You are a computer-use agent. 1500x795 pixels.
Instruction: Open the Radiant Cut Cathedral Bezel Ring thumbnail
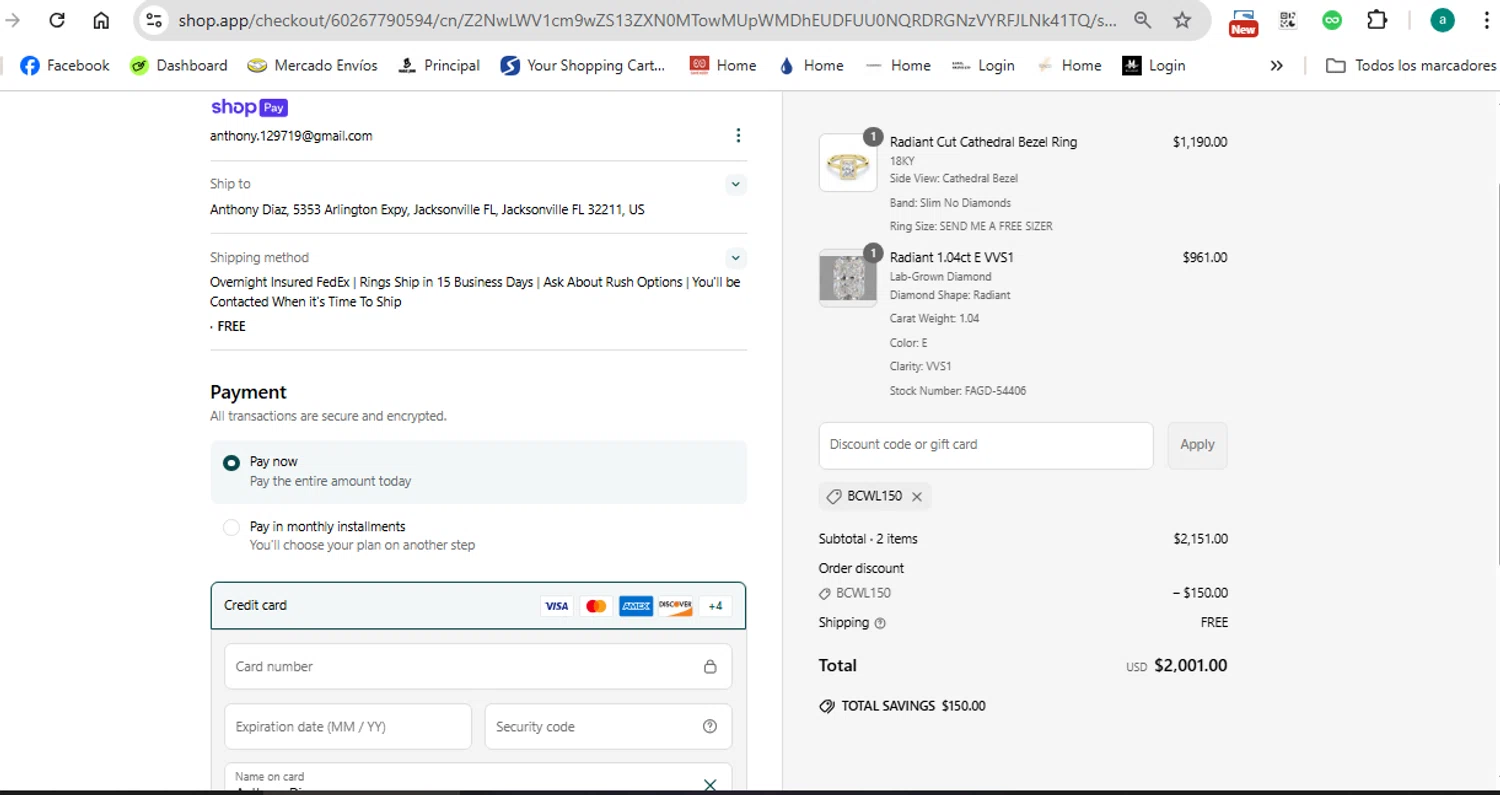pos(848,163)
